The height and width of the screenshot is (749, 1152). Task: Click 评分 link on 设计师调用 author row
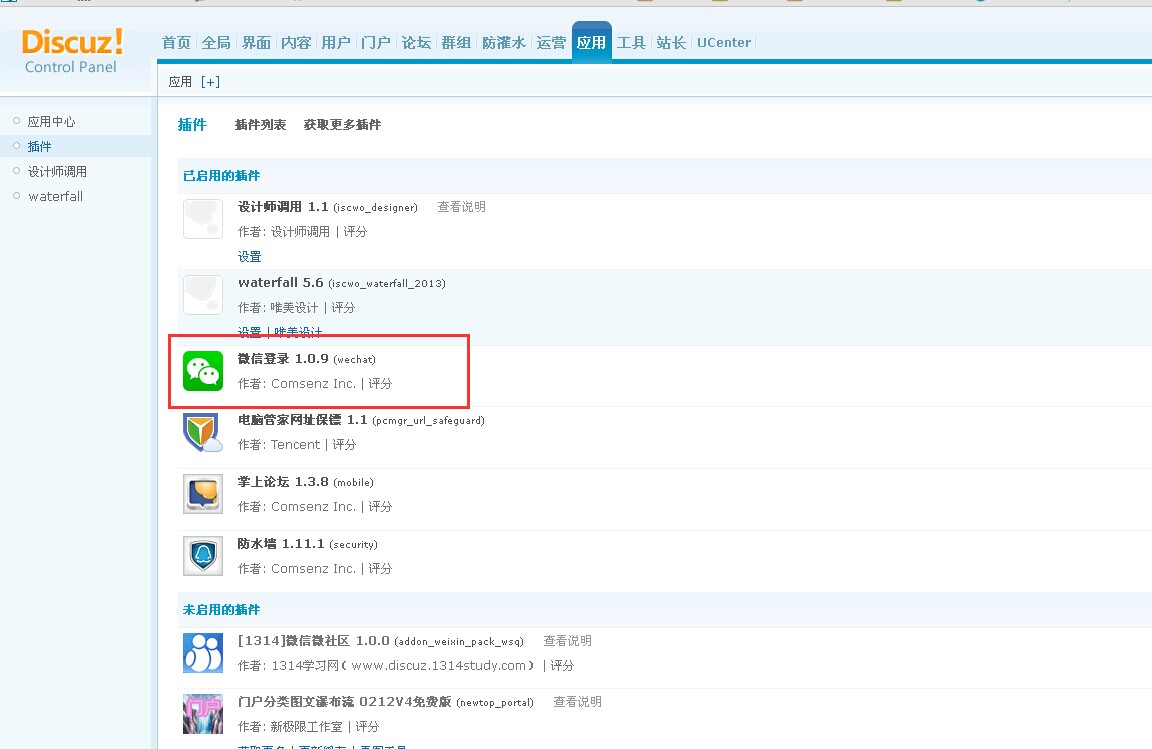355,232
